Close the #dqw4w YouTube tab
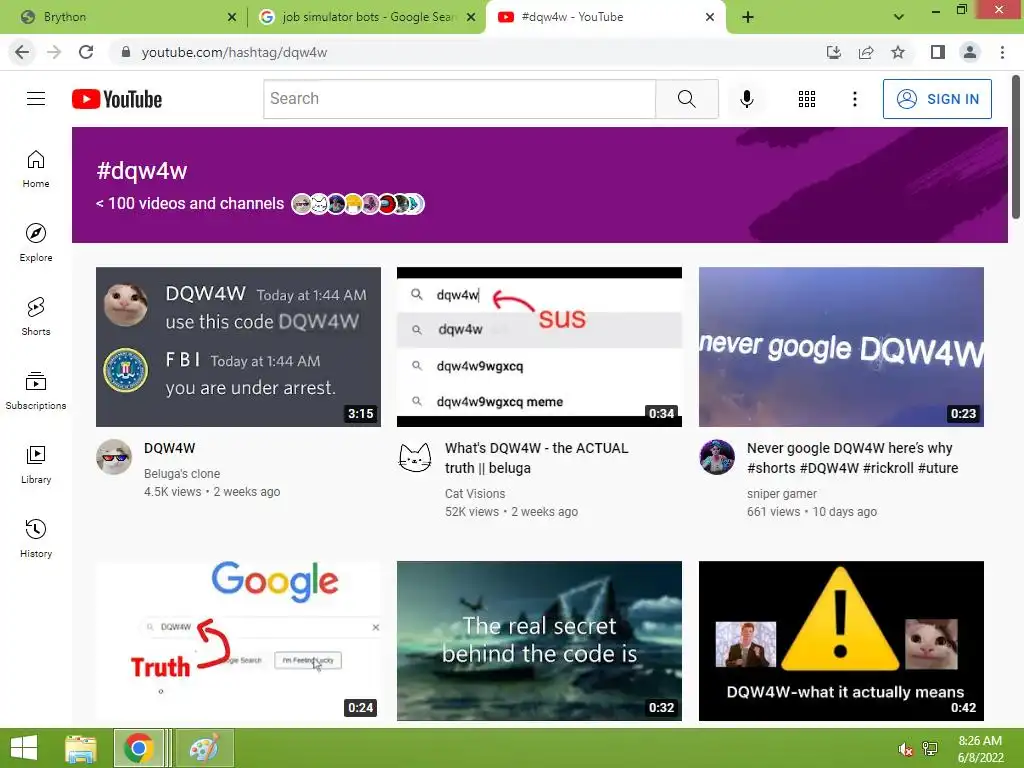This screenshot has width=1024, height=768. click(x=710, y=17)
